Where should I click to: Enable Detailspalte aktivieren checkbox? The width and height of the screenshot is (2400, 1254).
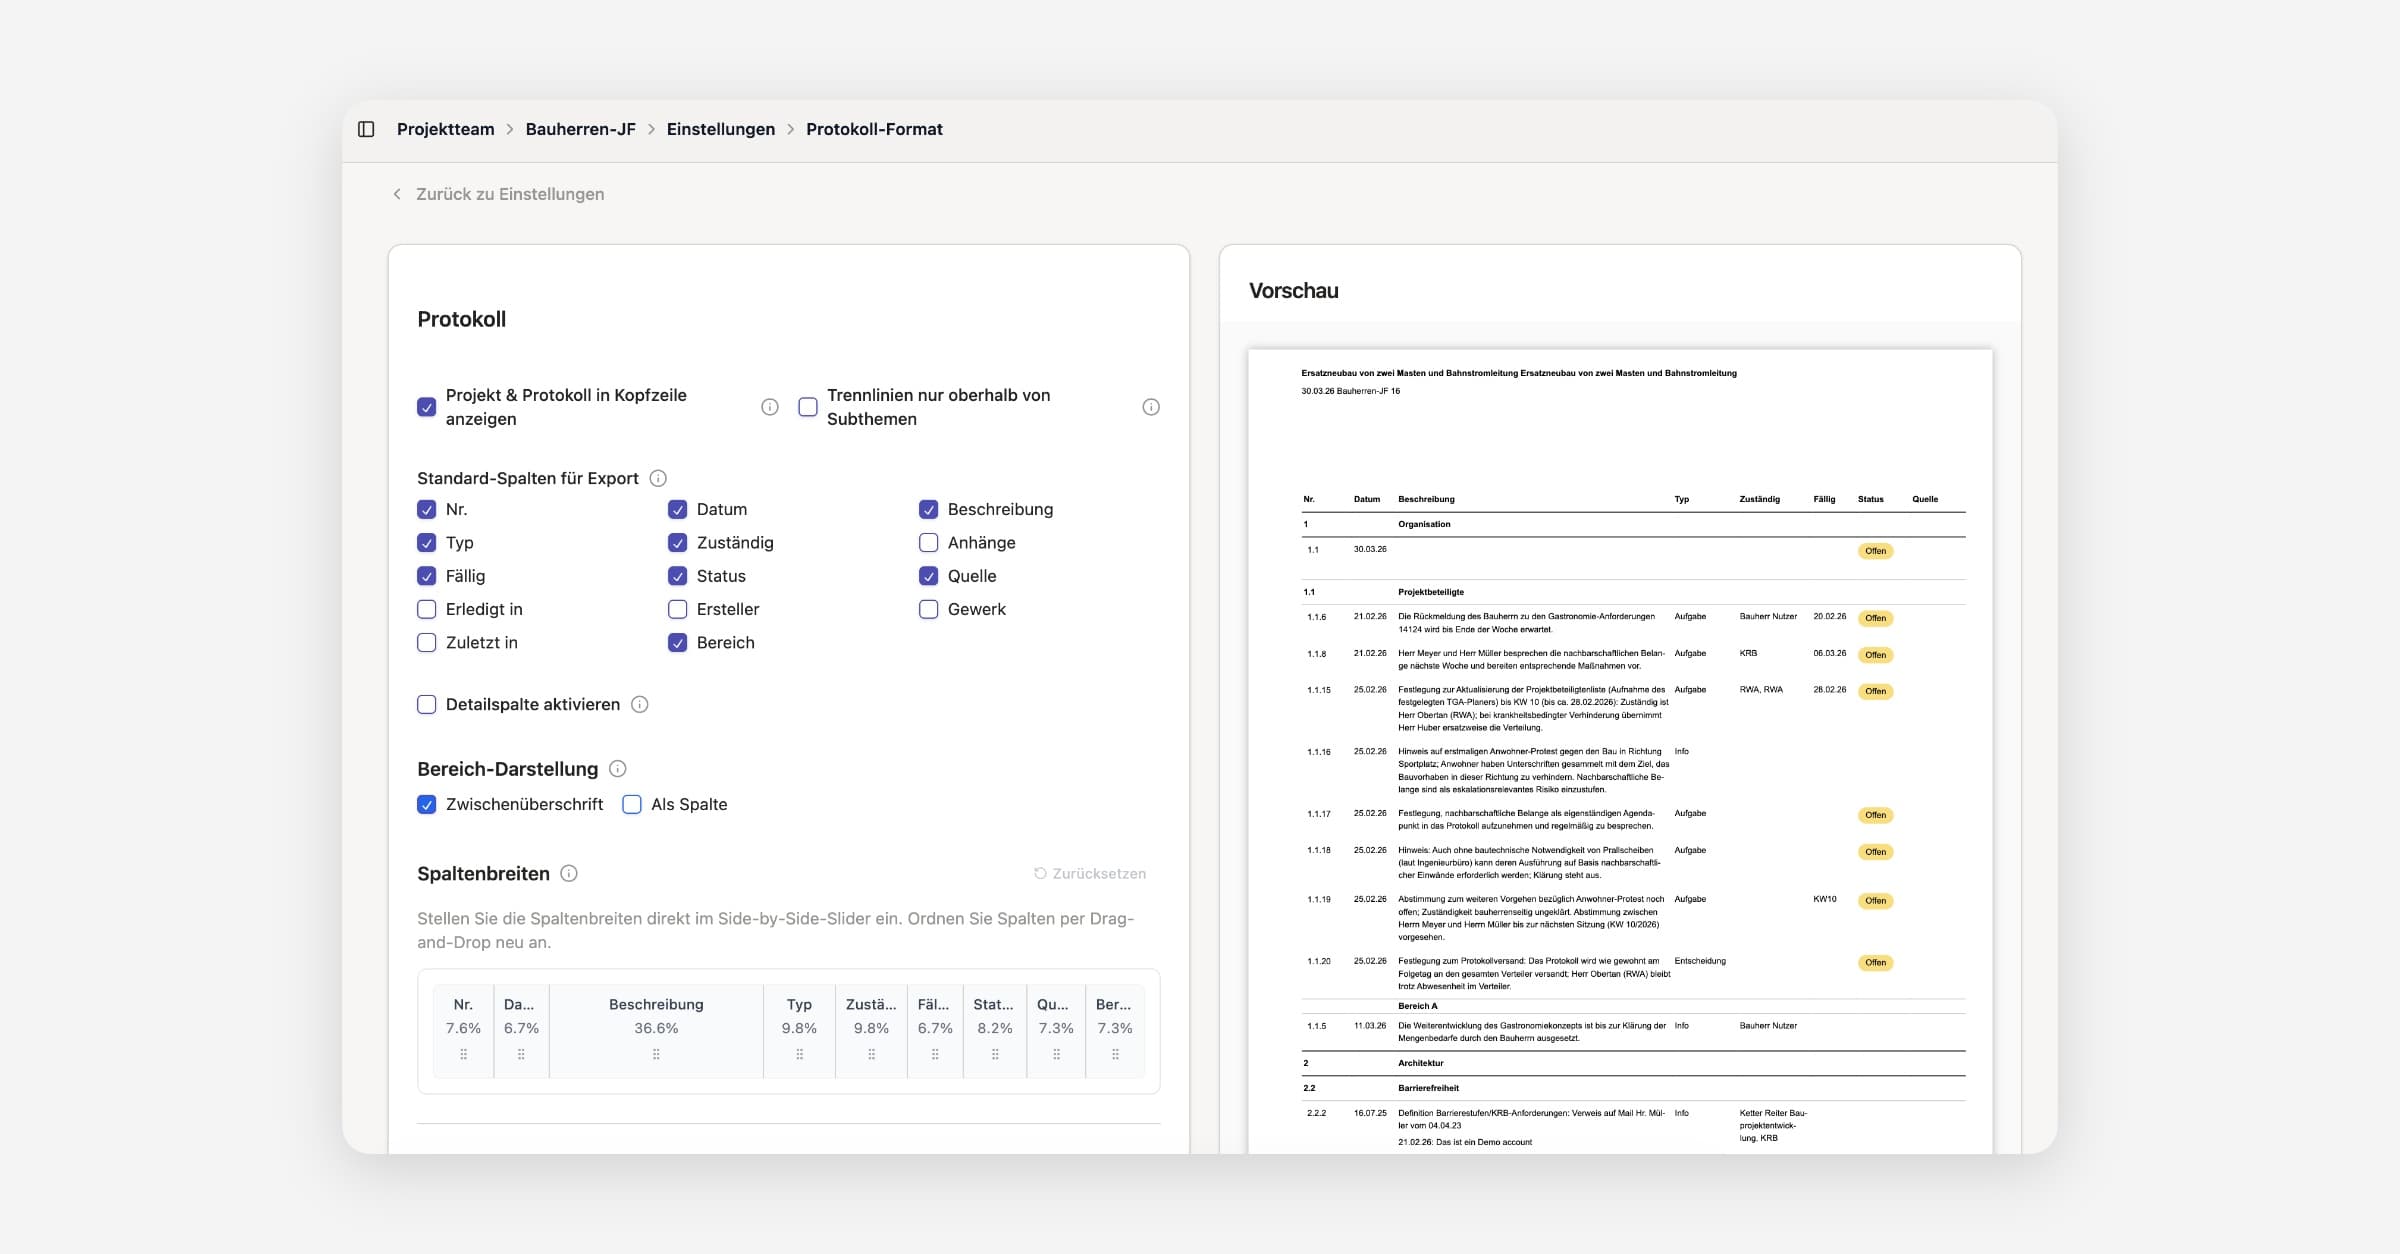click(427, 704)
